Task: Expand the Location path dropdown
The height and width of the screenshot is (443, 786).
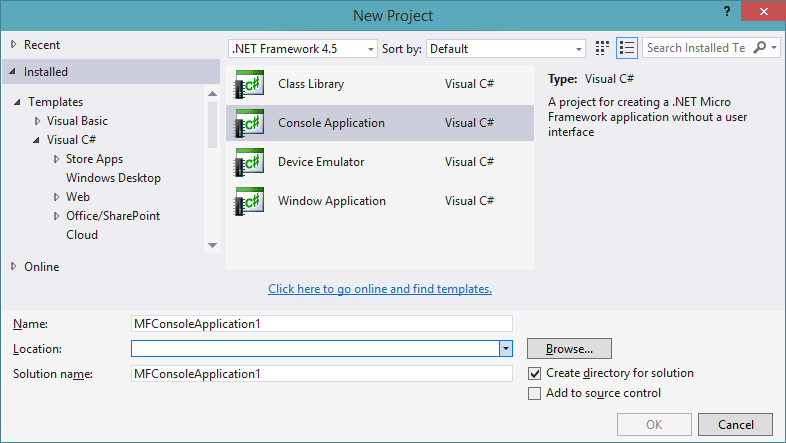Action: point(506,348)
